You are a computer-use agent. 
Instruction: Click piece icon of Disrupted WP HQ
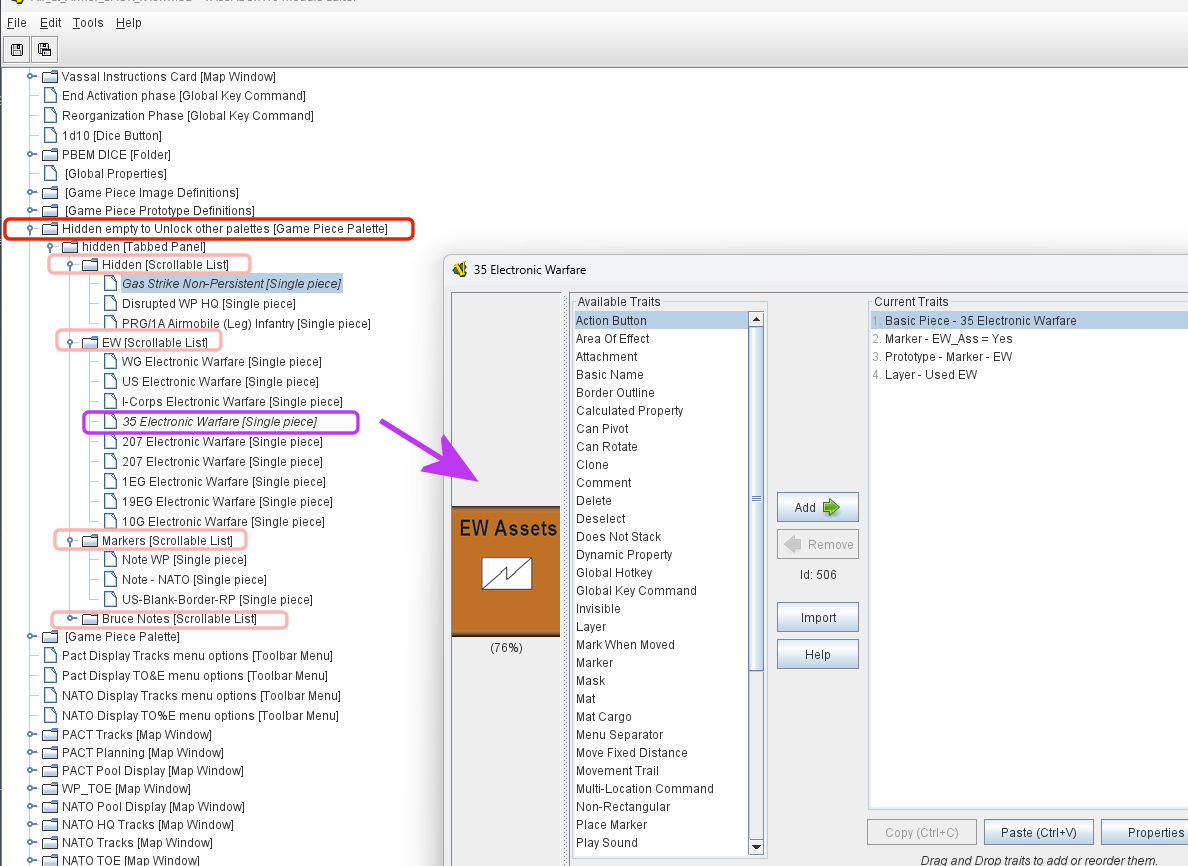pyautogui.click(x=110, y=303)
